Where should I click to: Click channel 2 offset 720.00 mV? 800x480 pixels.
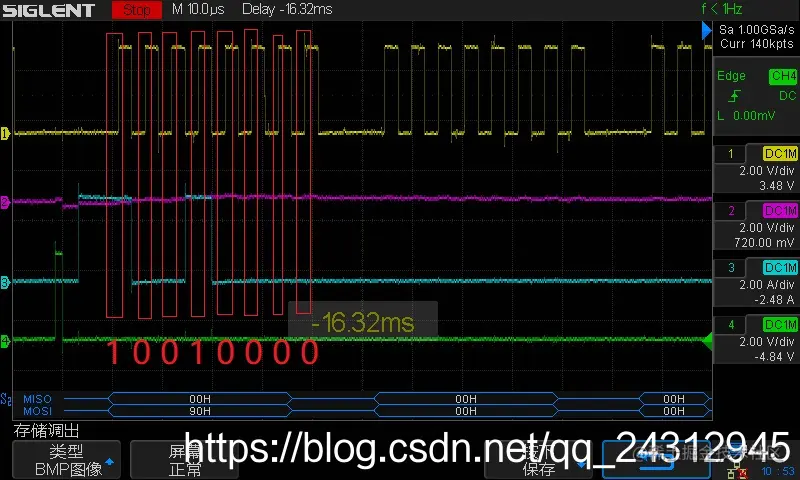click(765, 243)
